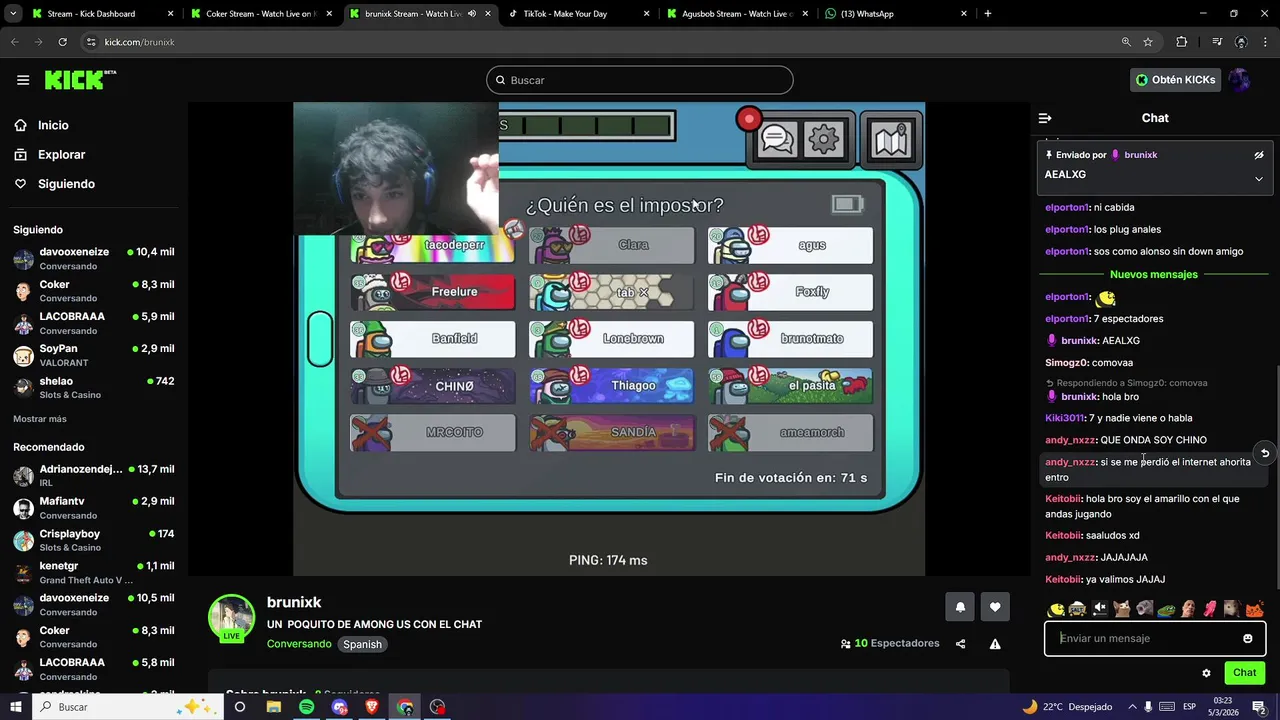This screenshot has width=1280, height=720.
Task: Report the stream with warning icon
Action: click(995, 644)
